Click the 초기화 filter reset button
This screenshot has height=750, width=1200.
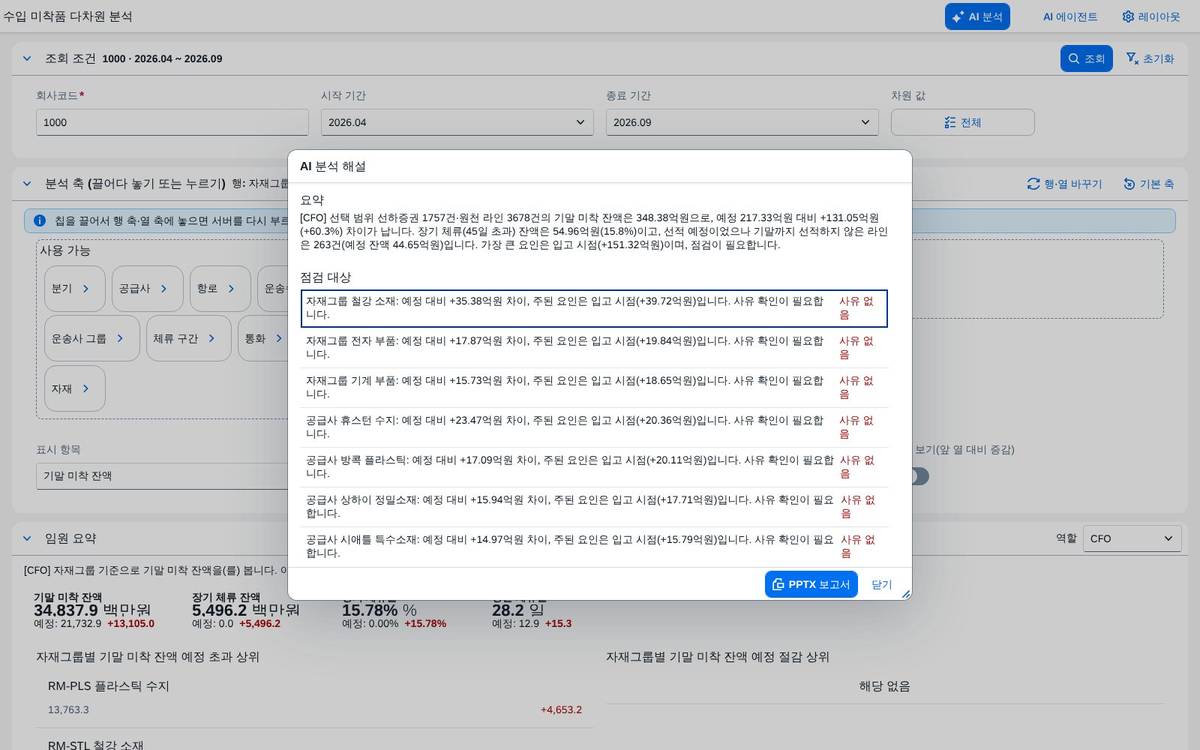tap(1150, 59)
